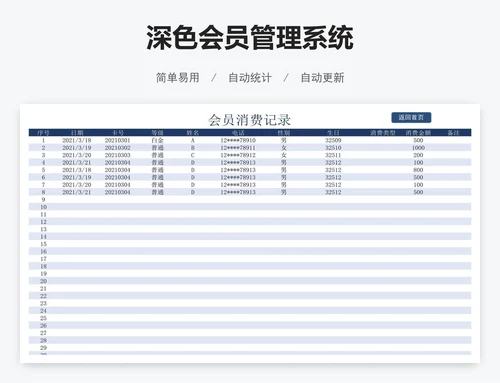Click phone number 12****78911
The width and height of the screenshot is (500, 383).
[x=238, y=148]
